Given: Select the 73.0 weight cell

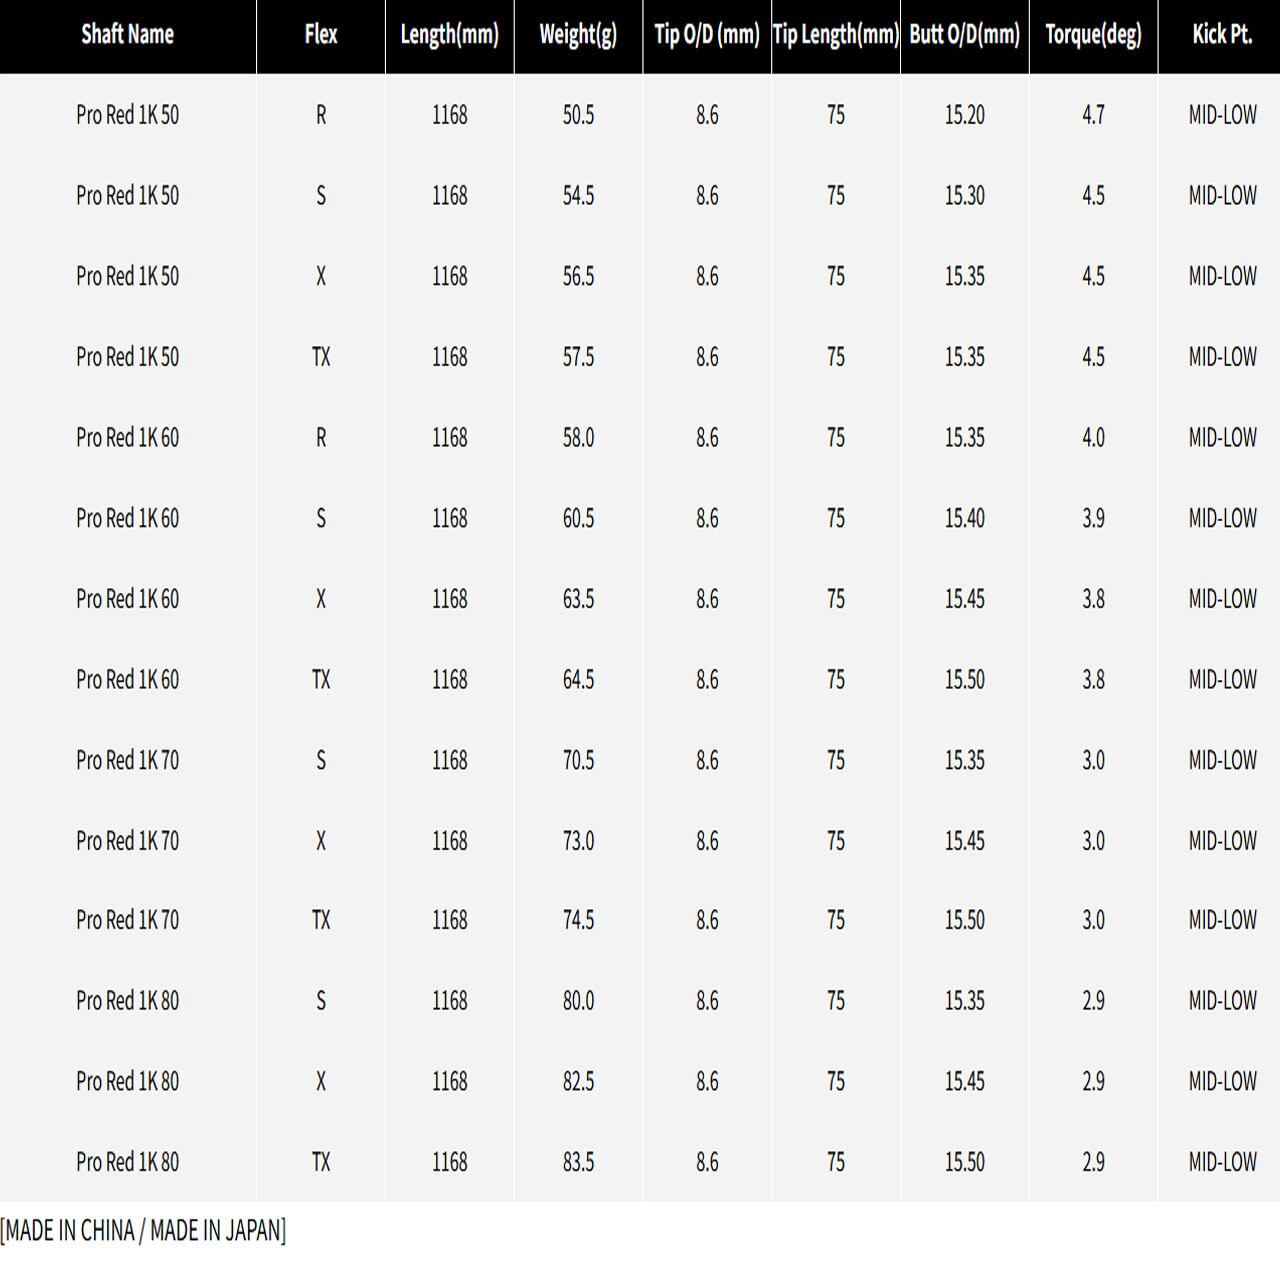Looking at the screenshot, I should [578, 841].
